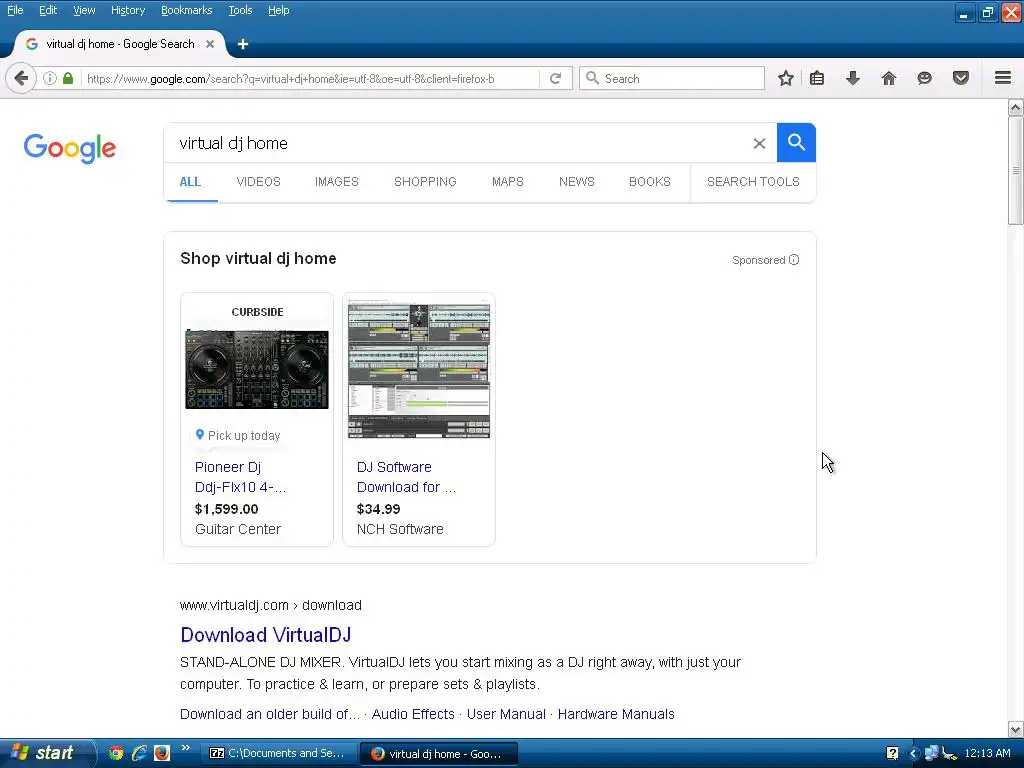Launch Chrome from quick launch bar
The width and height of the screenshot is (1024, 768).
116,753
